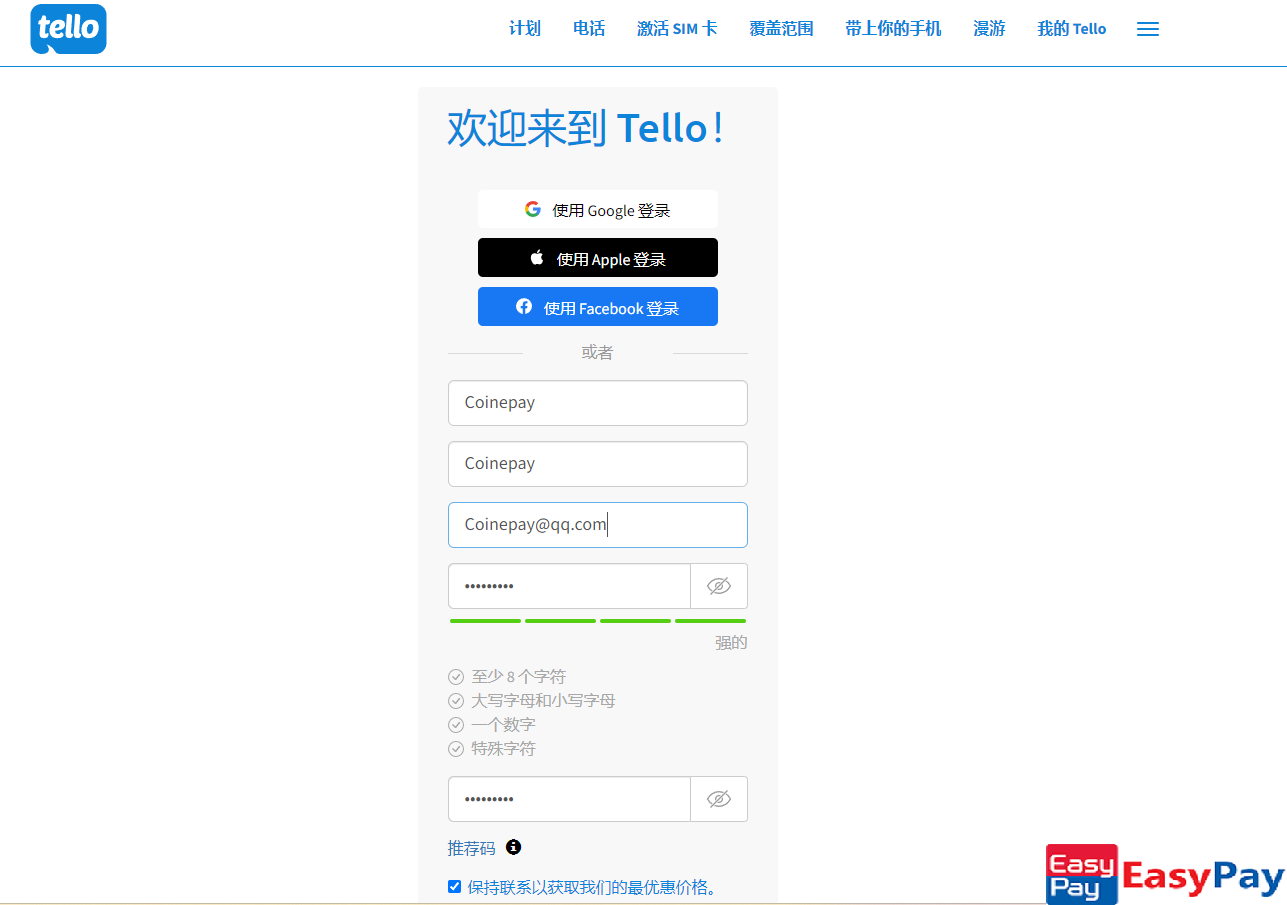This screenshot has height=905, width=1287.
Task: Show the first password via eye icon
Action: pyautogui.click(x=719, y=586)
